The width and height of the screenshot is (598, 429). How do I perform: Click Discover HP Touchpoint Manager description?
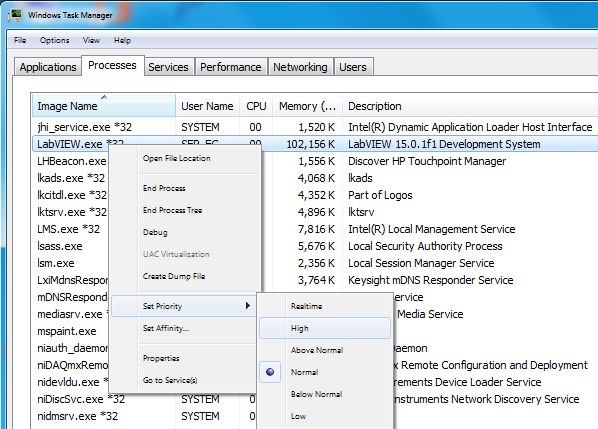point(427,161)
